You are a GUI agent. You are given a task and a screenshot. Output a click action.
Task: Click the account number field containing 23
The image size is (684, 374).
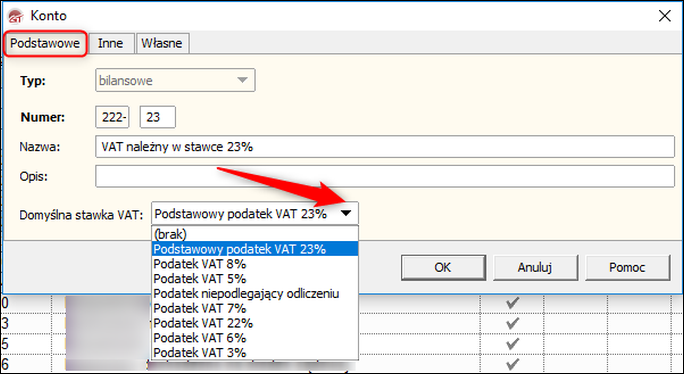[x=157, y=117]
